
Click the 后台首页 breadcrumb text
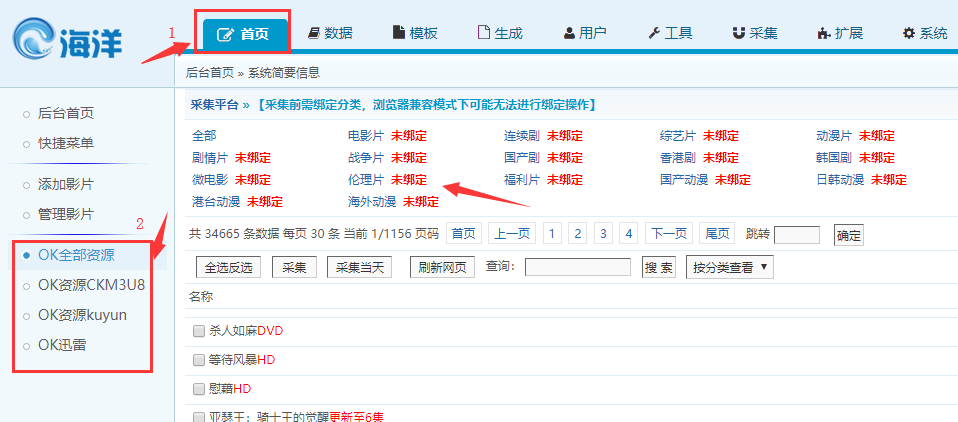click(210, 73)
